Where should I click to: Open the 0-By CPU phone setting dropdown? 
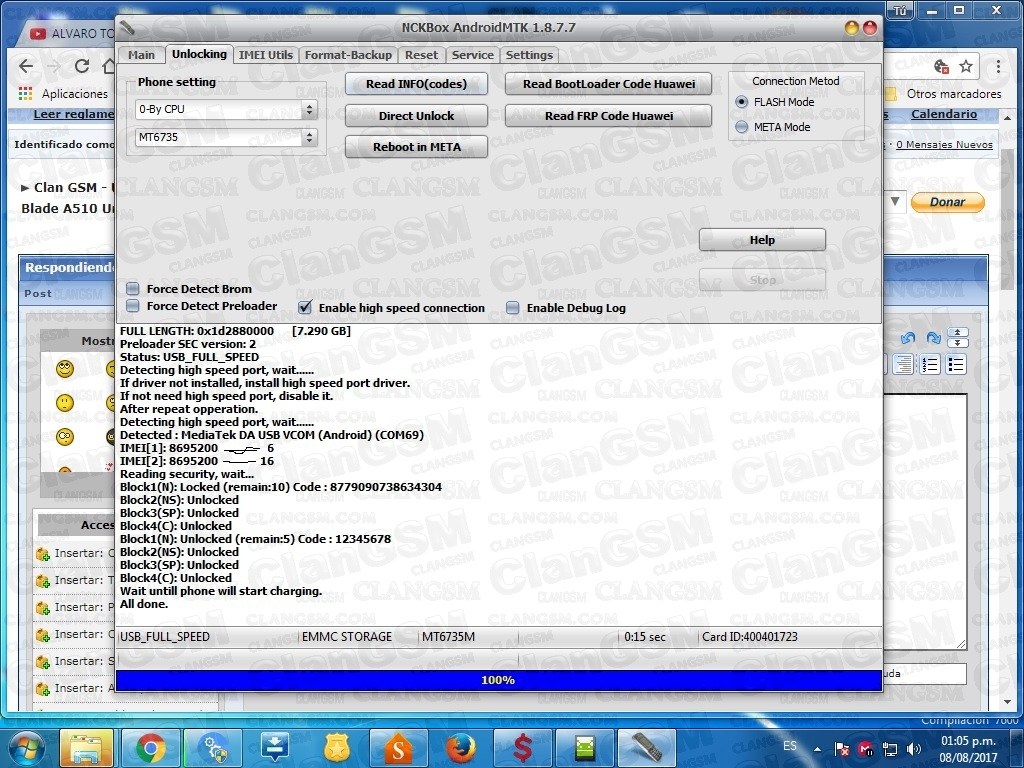(226, 109)
